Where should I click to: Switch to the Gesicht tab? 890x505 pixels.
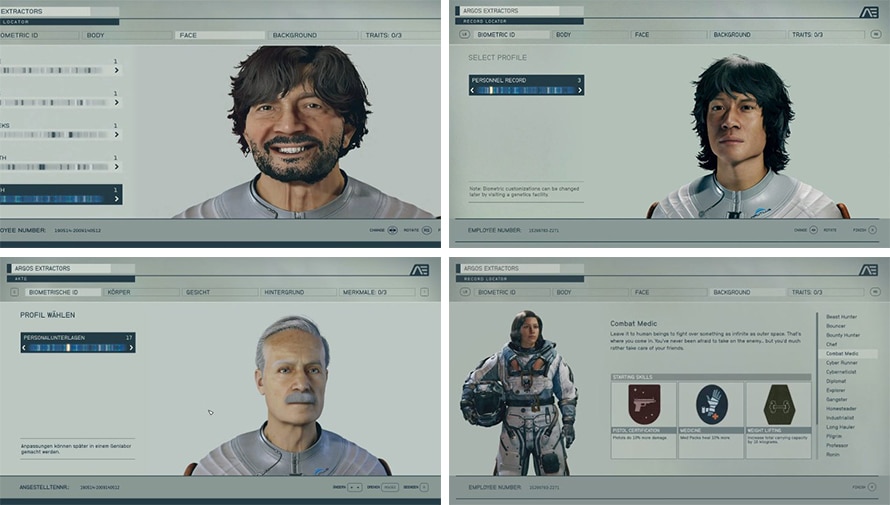[220, 292]
